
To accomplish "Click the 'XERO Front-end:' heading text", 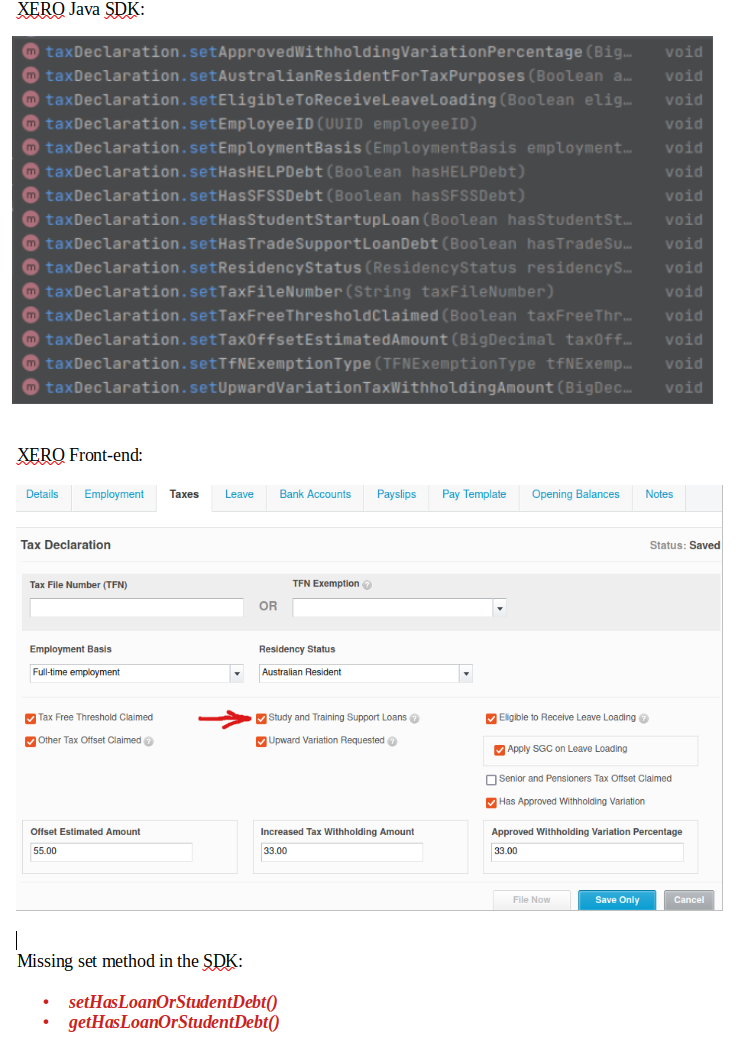I will pyautogui.click(x=80, y=455).
